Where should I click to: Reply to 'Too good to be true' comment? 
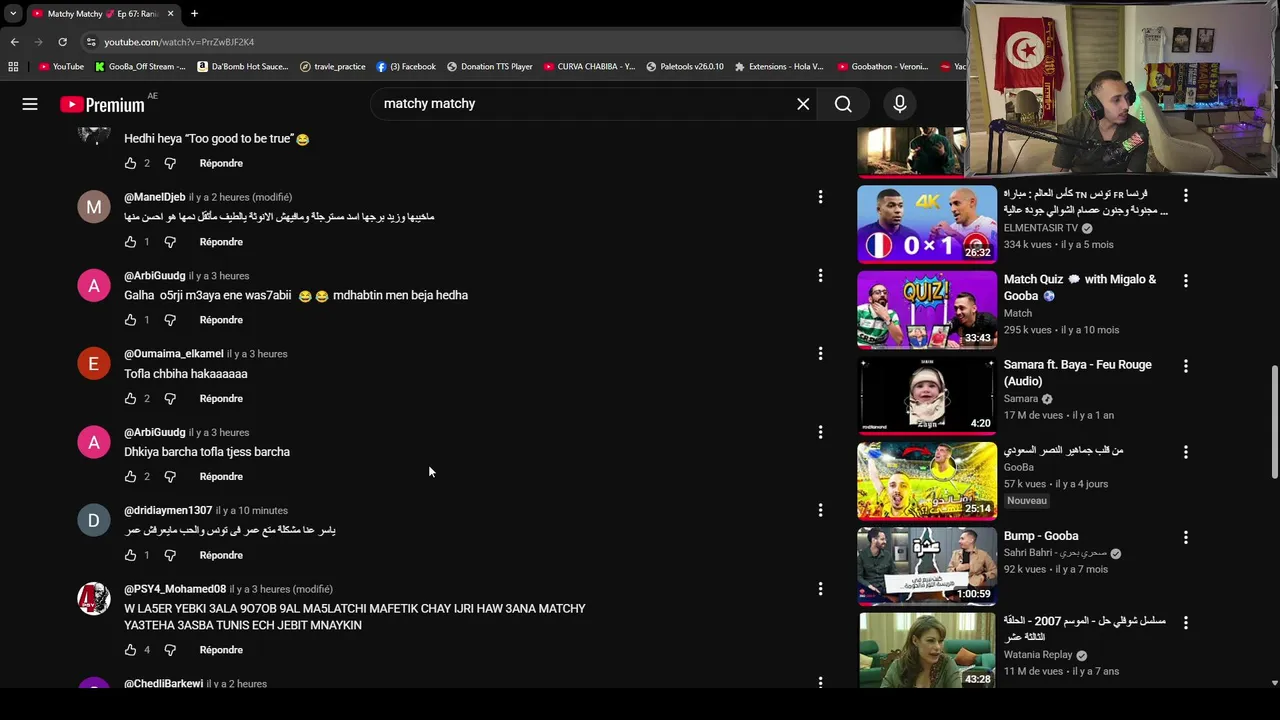(x=221, y=163)
